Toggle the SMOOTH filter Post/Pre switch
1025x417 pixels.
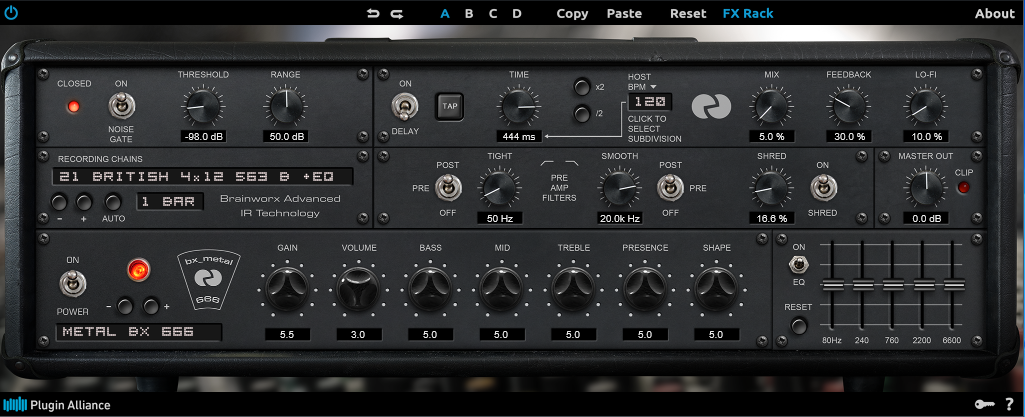[x=671, y=188]
